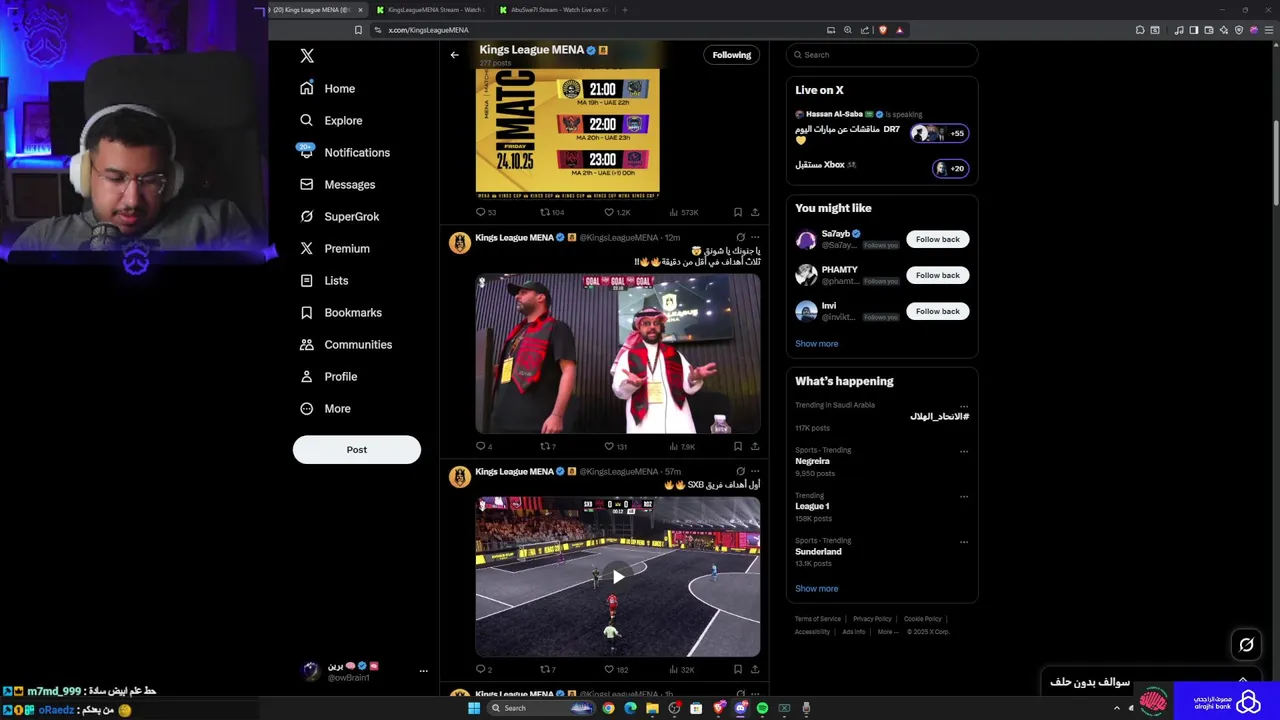The height and width of the screenshot is (720, 1280).
Task: Bookmark the match schedule post
Action: pyautogui.click(x=738, y=212)
